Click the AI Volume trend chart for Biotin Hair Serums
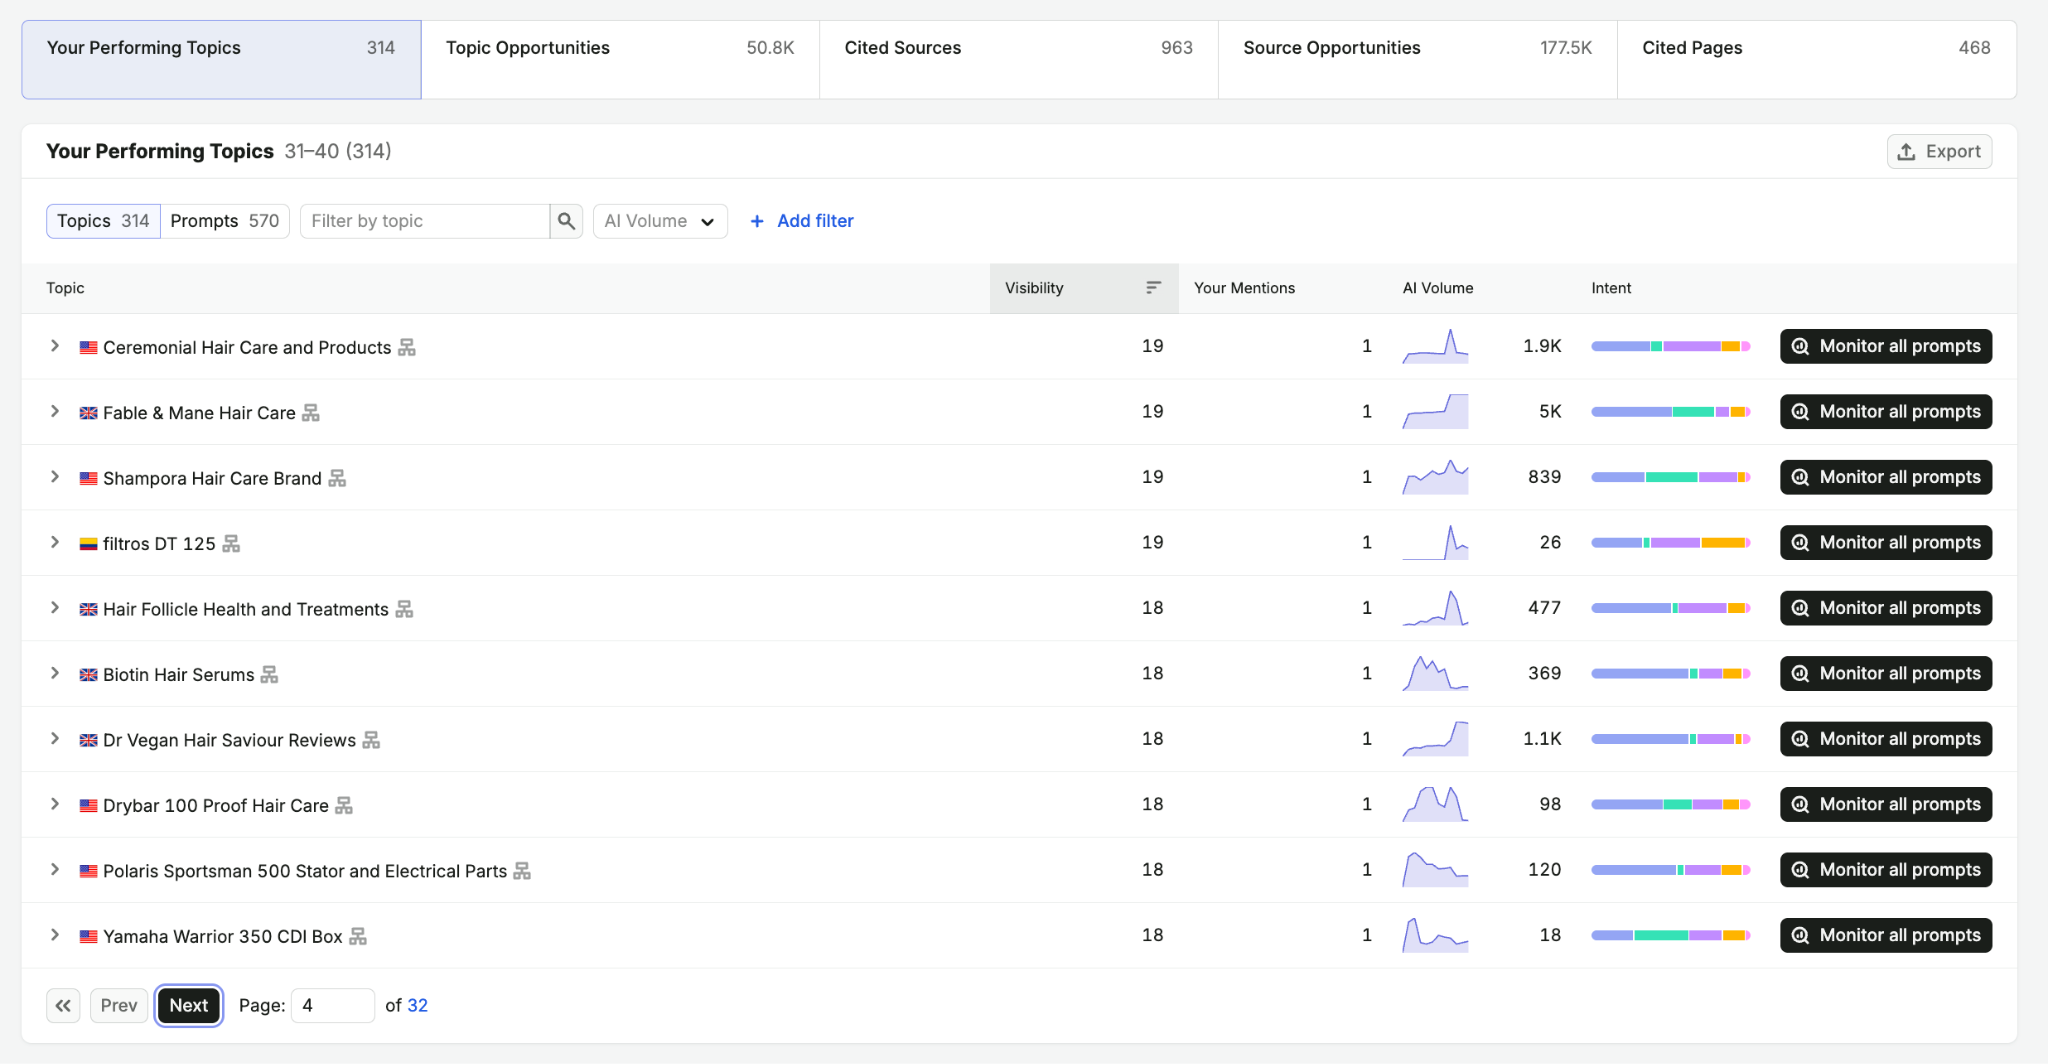Screen dimensions: 2048x1064 [1435, 674]
